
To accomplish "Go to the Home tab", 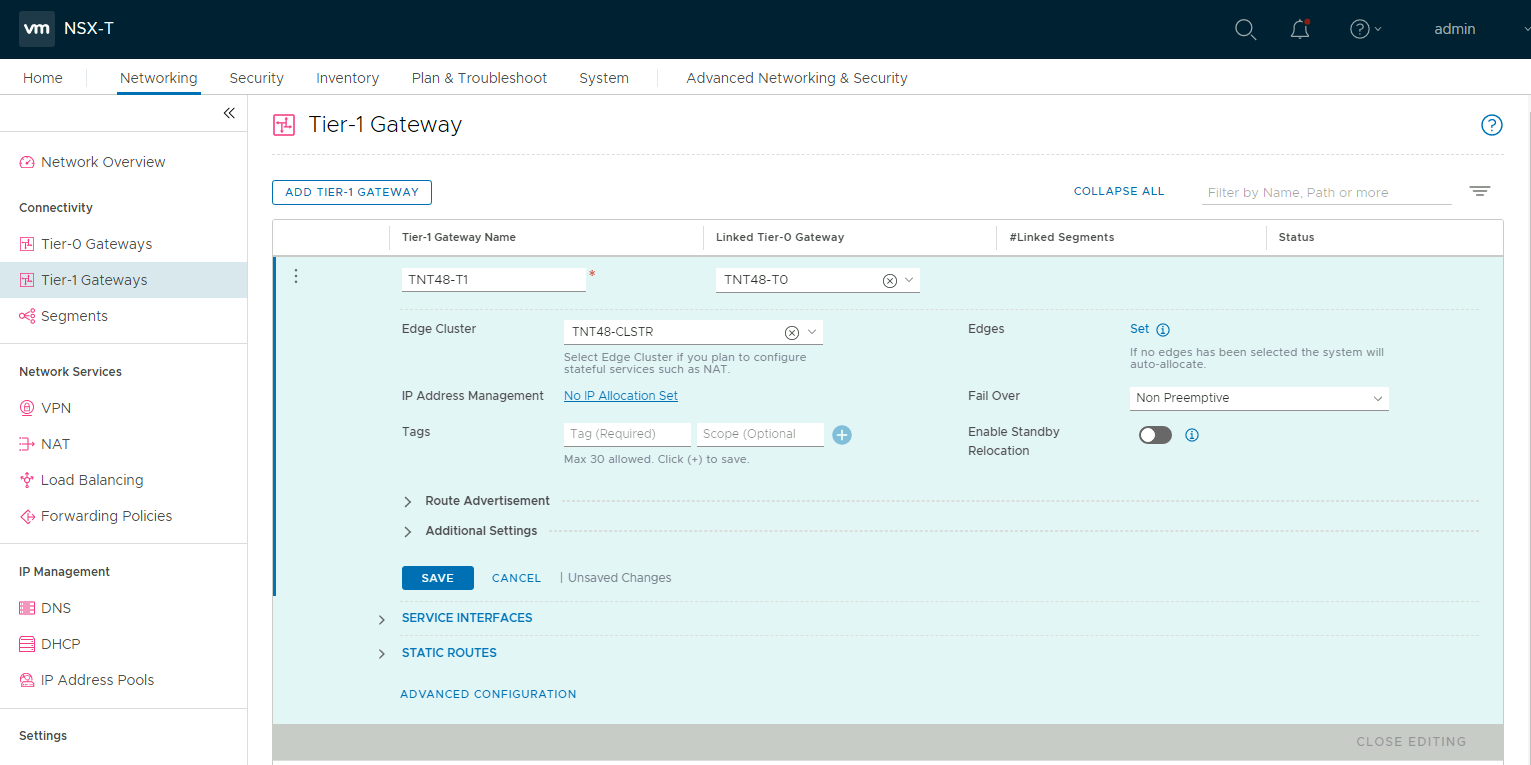I will [43, 78].
